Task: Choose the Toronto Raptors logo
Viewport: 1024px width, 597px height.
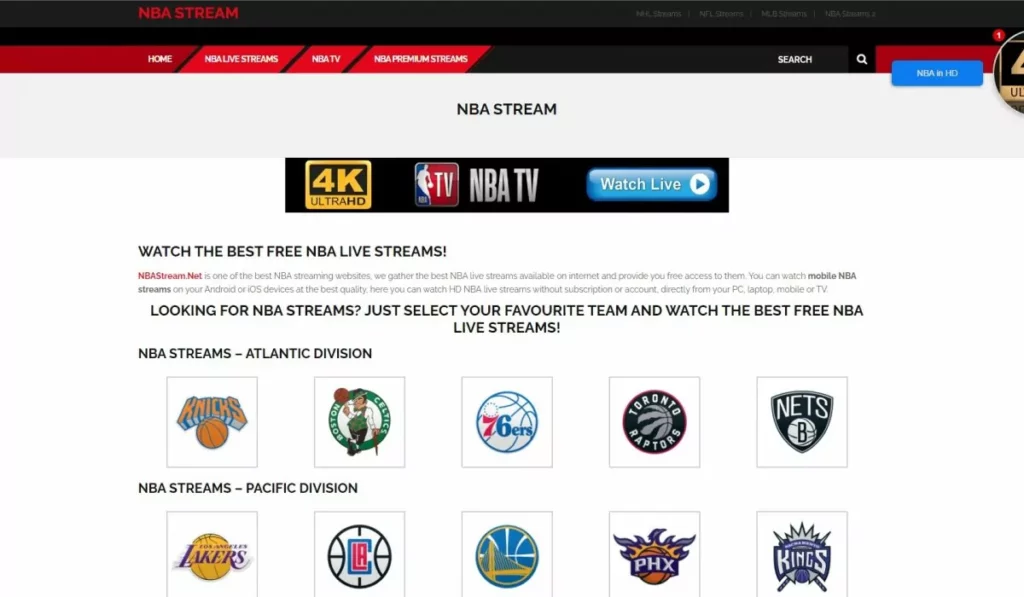Action: pos(654,422)
